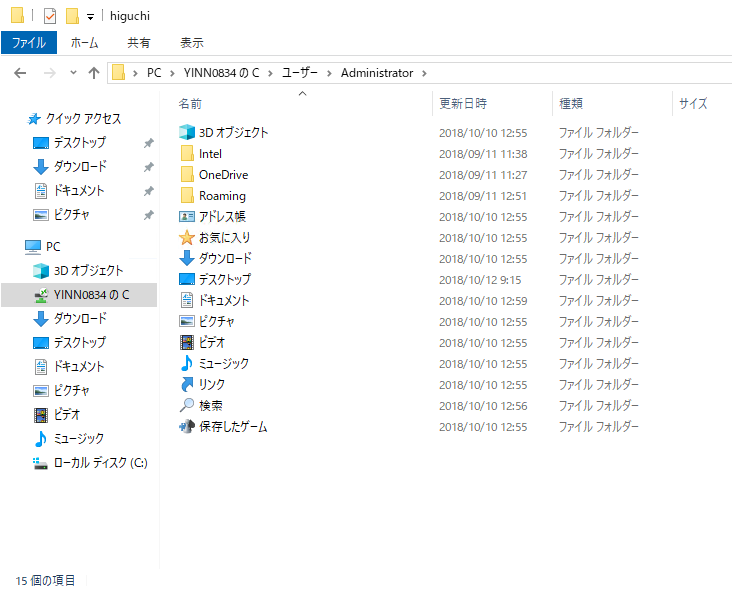732x592 pixels.
Task: Click the ピクチャ image icon in file list
Action: point(187,321)
